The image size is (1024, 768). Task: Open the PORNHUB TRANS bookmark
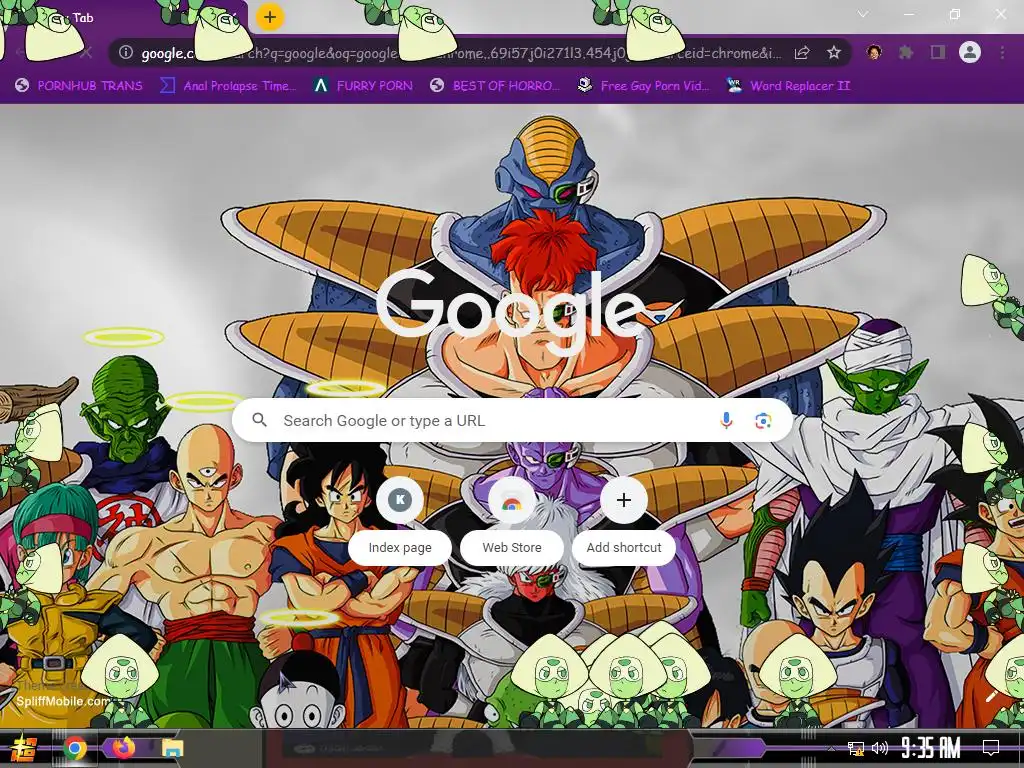point(79,86)
